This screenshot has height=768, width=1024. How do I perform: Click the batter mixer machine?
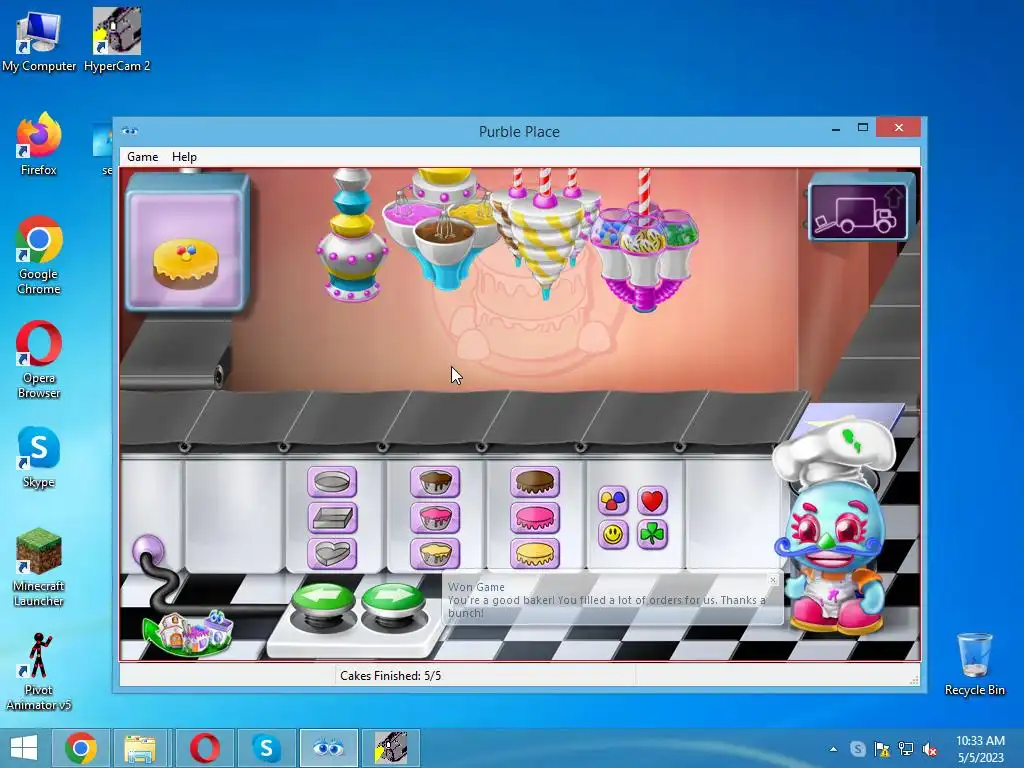point(444,229)
